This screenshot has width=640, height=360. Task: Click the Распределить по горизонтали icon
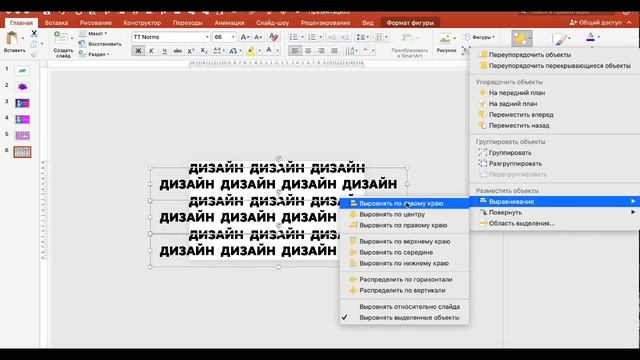pyautogui.click(x=353, y=280)
